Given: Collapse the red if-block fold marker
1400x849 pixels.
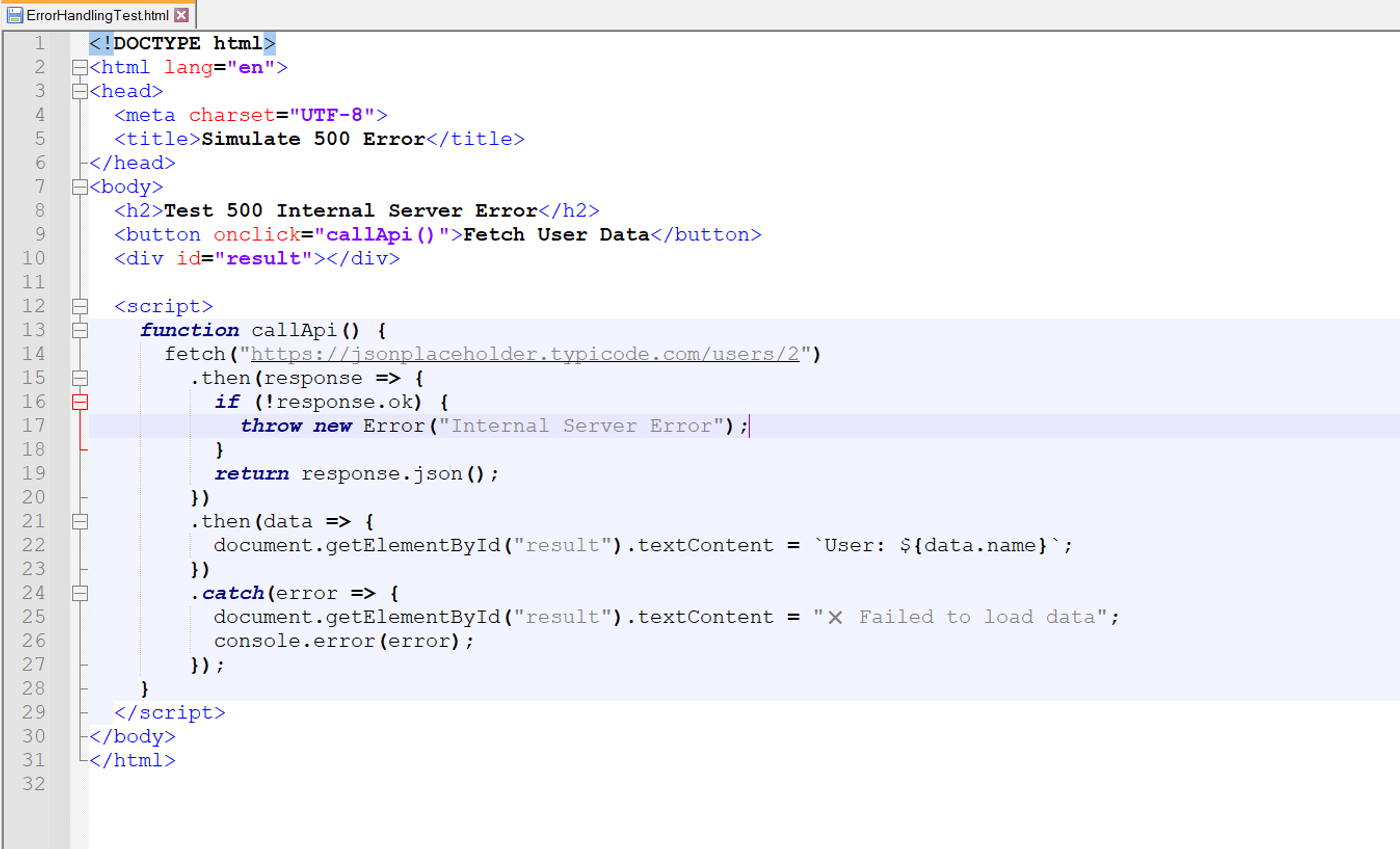Looking at the screenshot, I should click(80, 402).
